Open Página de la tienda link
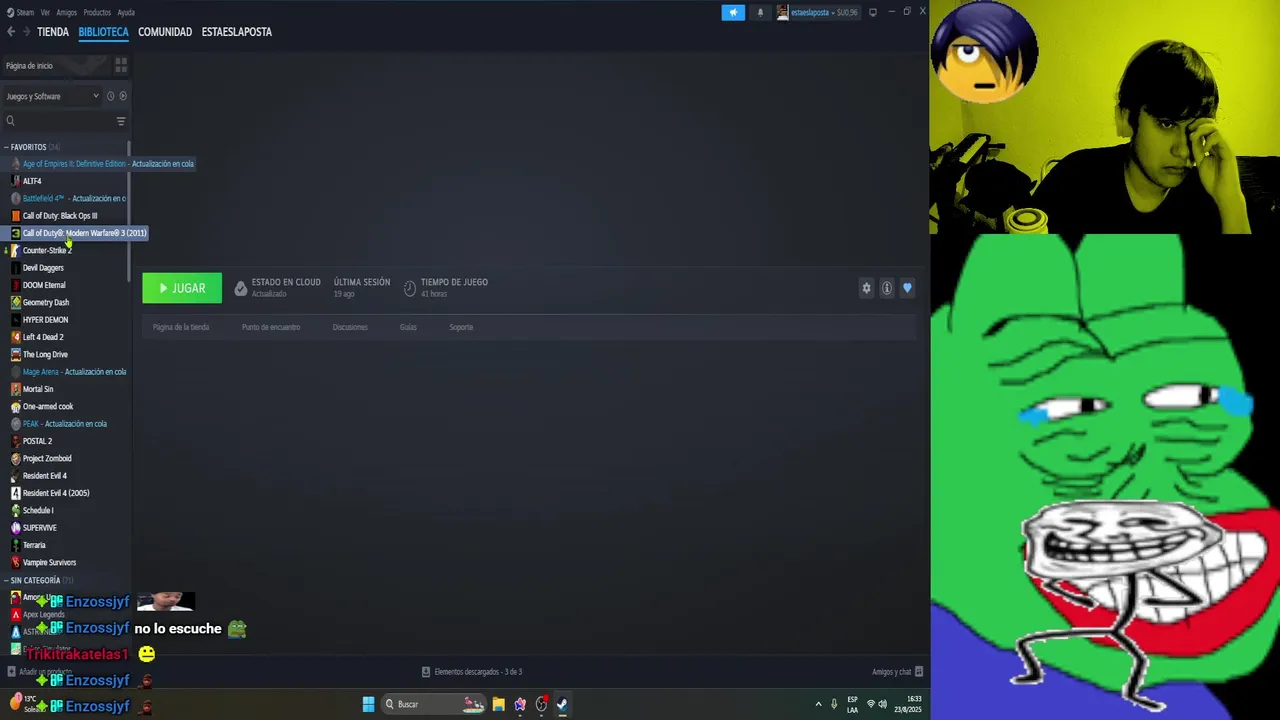 (181, 327)
